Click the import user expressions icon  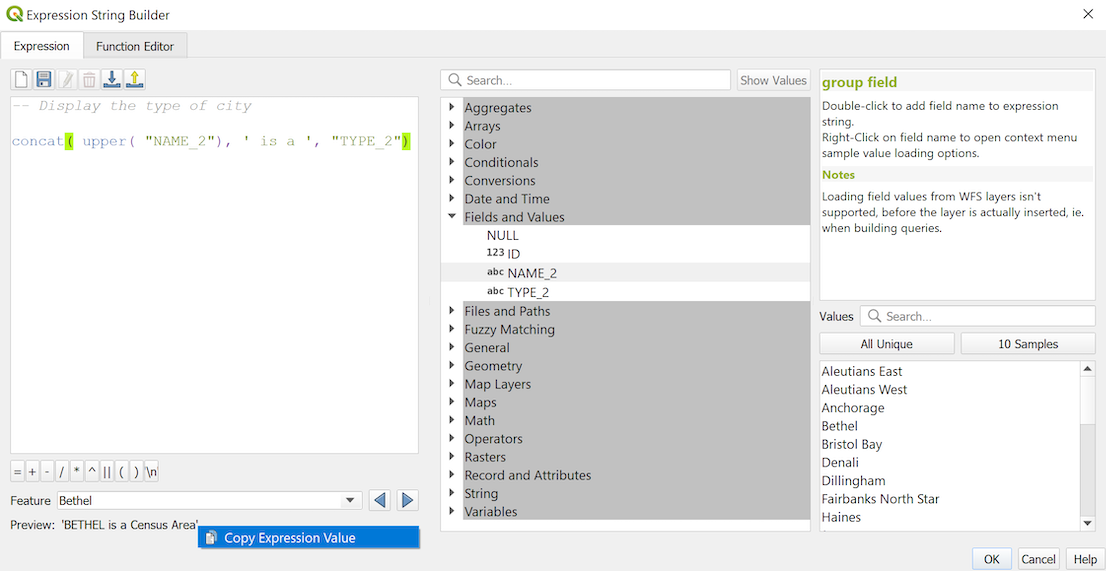tap(113, 80)
